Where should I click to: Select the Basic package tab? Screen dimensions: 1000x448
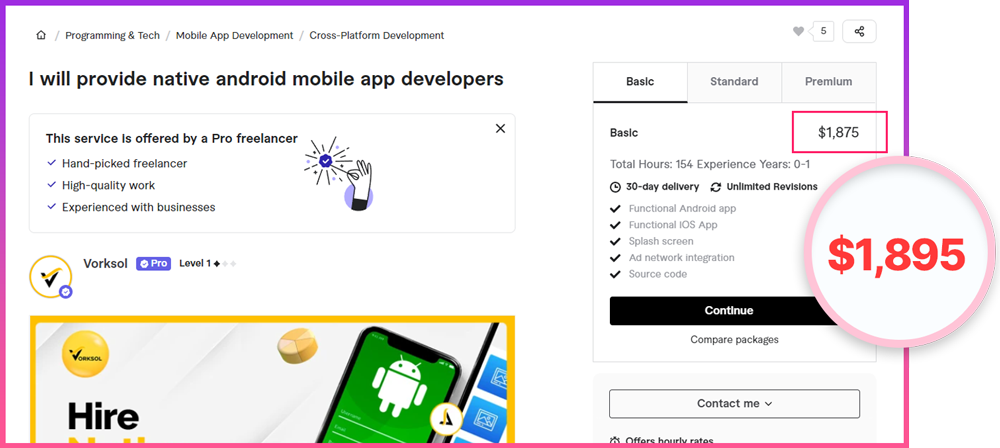pos(640,82)
